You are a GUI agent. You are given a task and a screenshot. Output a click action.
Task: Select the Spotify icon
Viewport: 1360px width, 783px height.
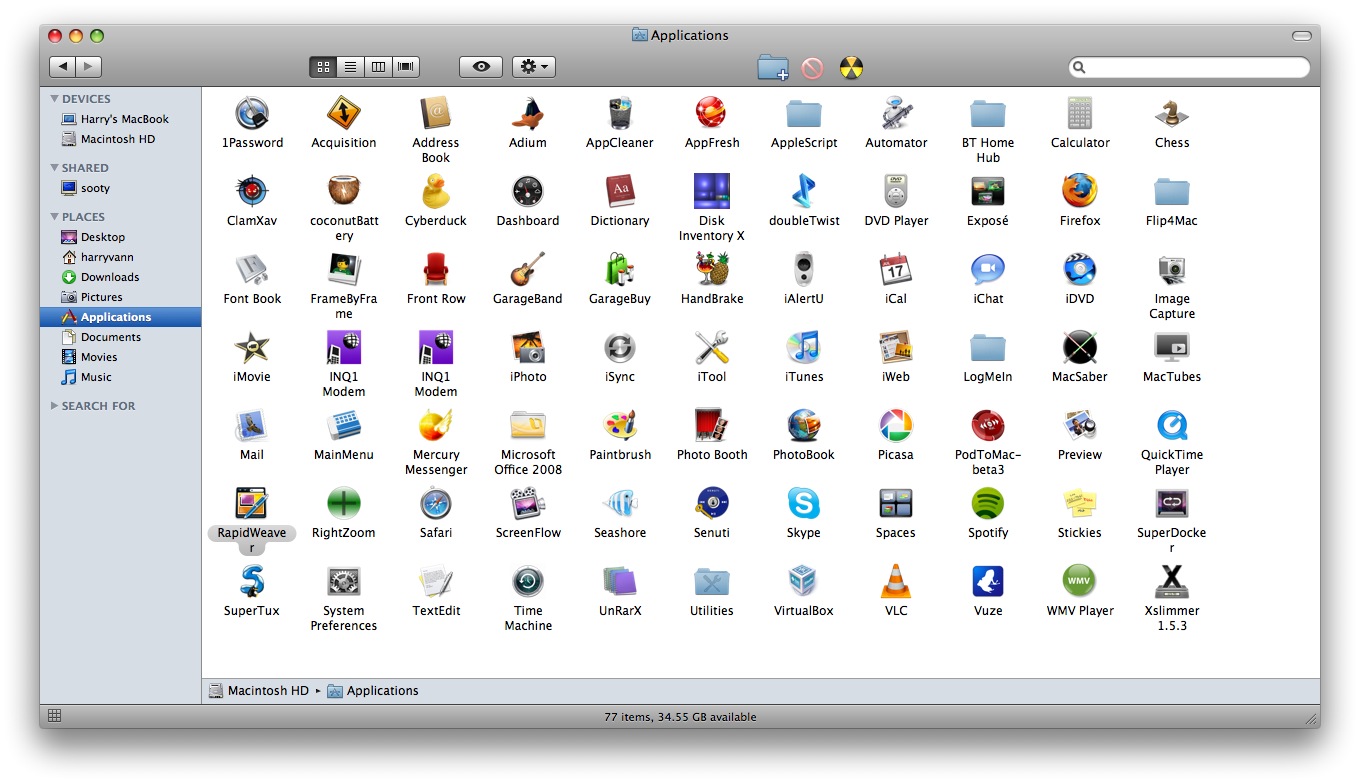(988, 503)
